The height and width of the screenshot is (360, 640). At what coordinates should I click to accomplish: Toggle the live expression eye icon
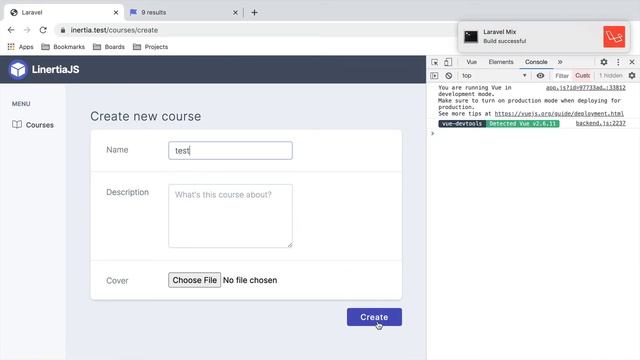(x=540, y=76)
